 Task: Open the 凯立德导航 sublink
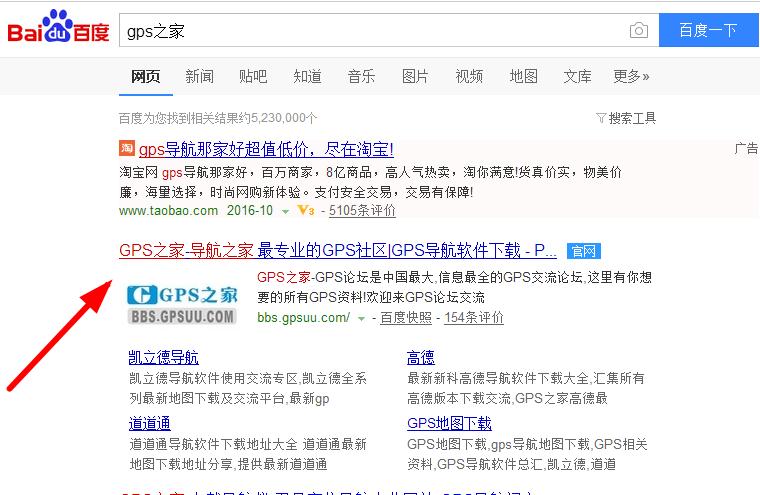click(x=163, y=358)
